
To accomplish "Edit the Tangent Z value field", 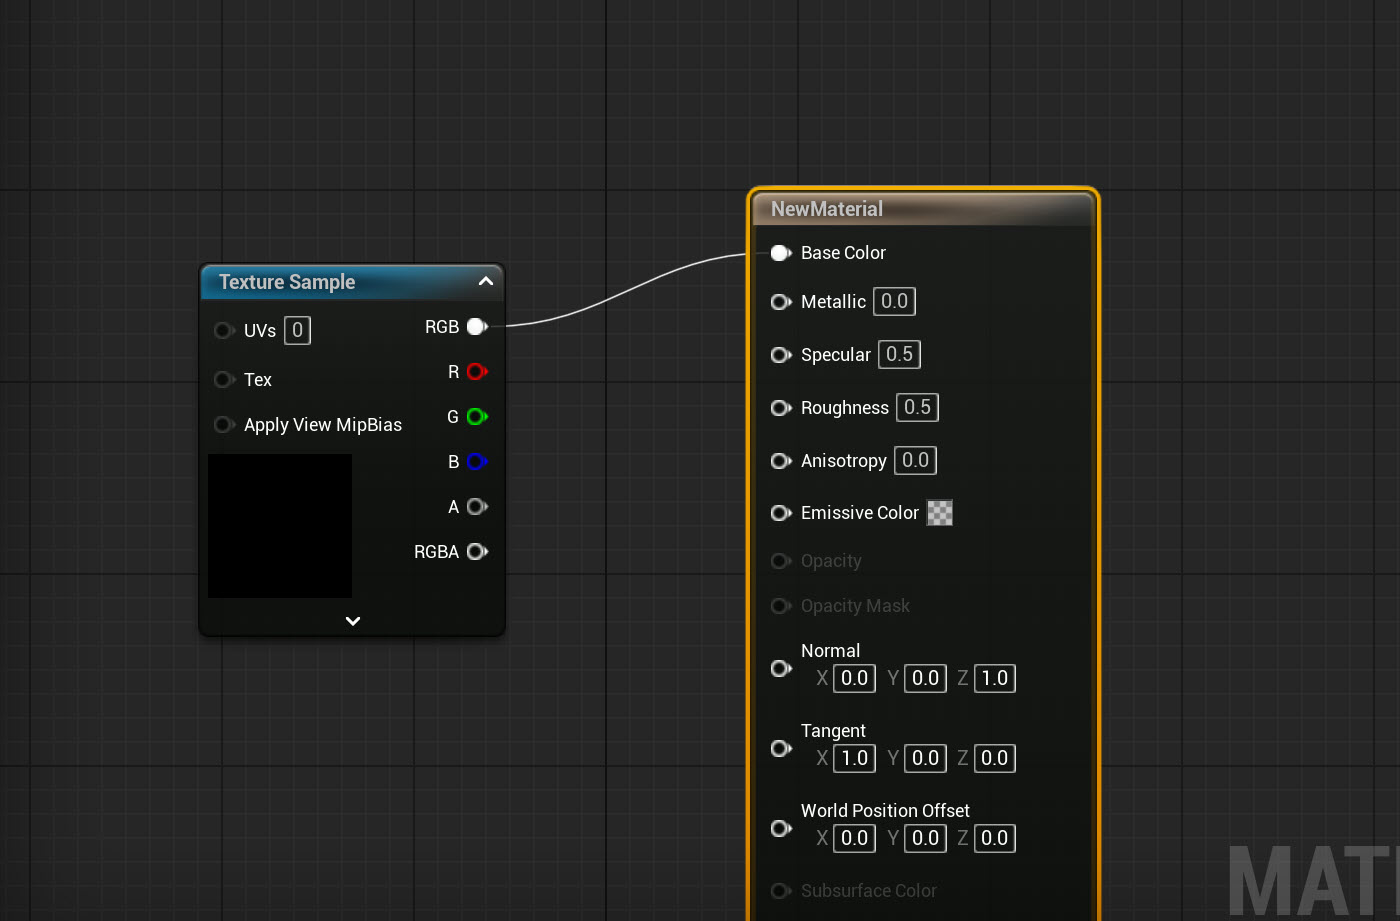I will coord(995,758).
